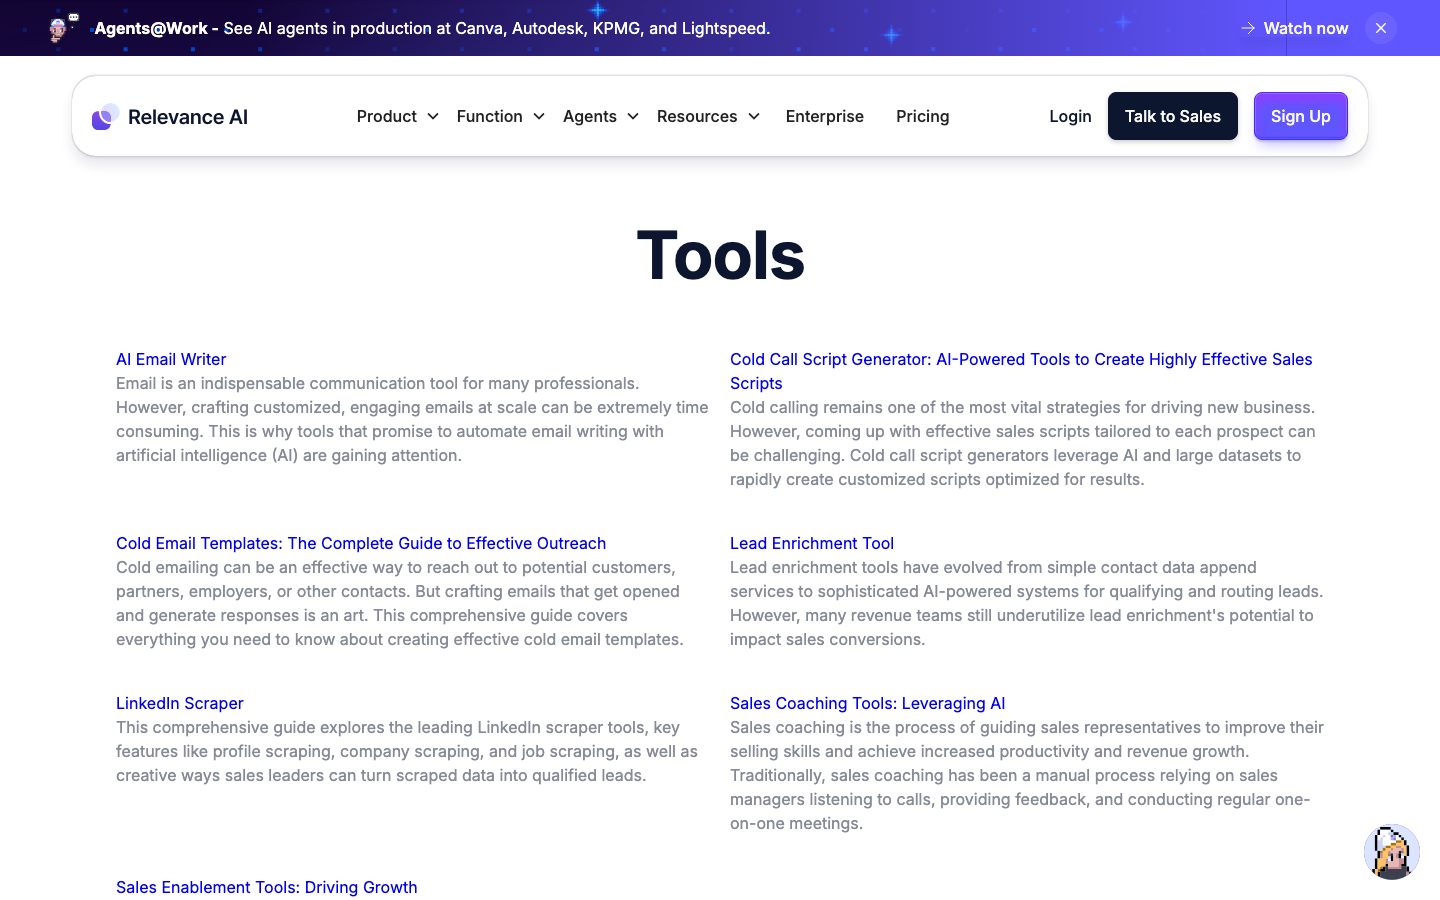Open Cold Email Templates guide link

361,543
